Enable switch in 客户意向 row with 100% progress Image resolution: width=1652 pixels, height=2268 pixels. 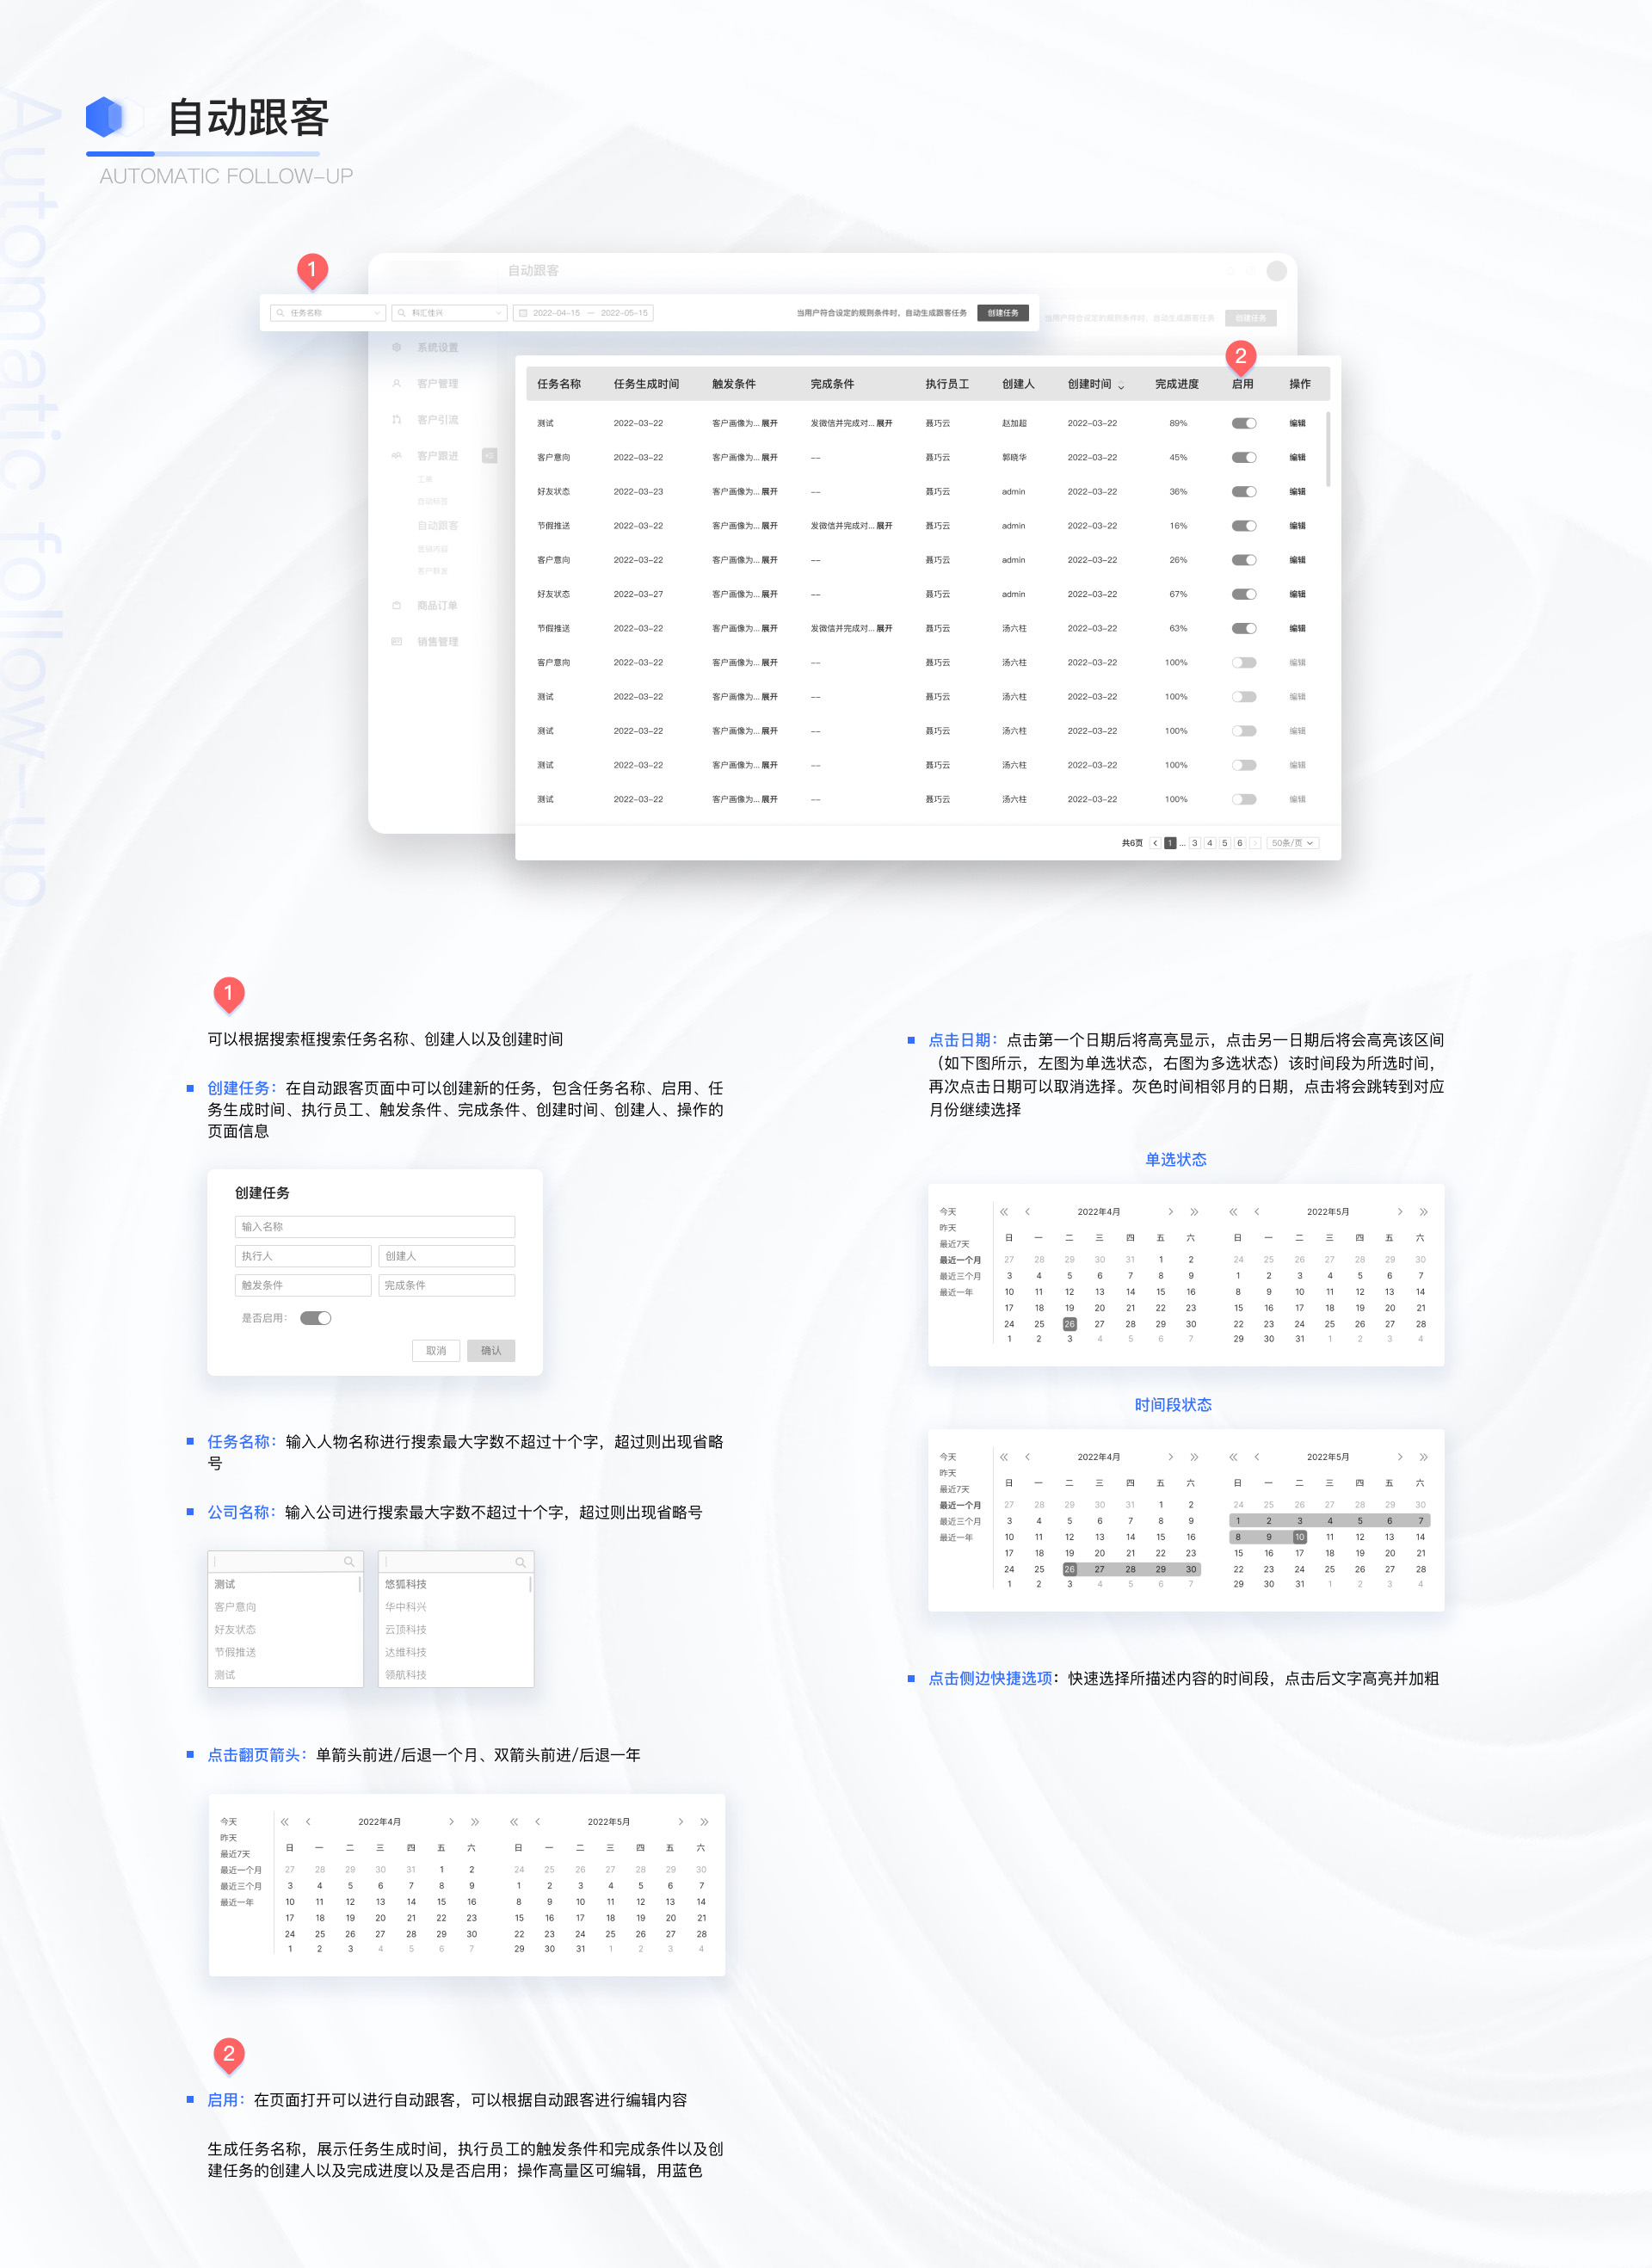click(x=1244, y=662)
